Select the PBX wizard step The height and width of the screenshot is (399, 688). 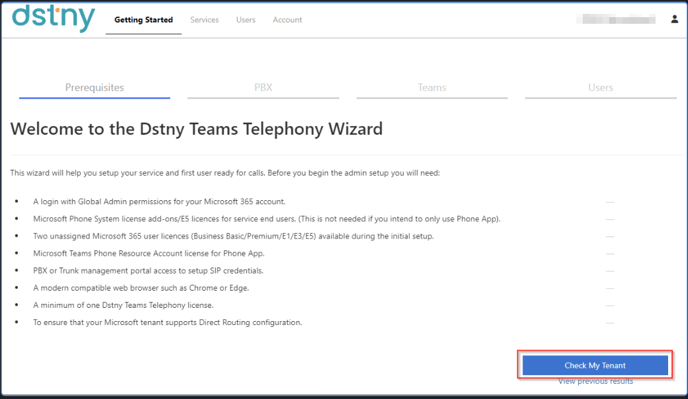pos(263,88)
